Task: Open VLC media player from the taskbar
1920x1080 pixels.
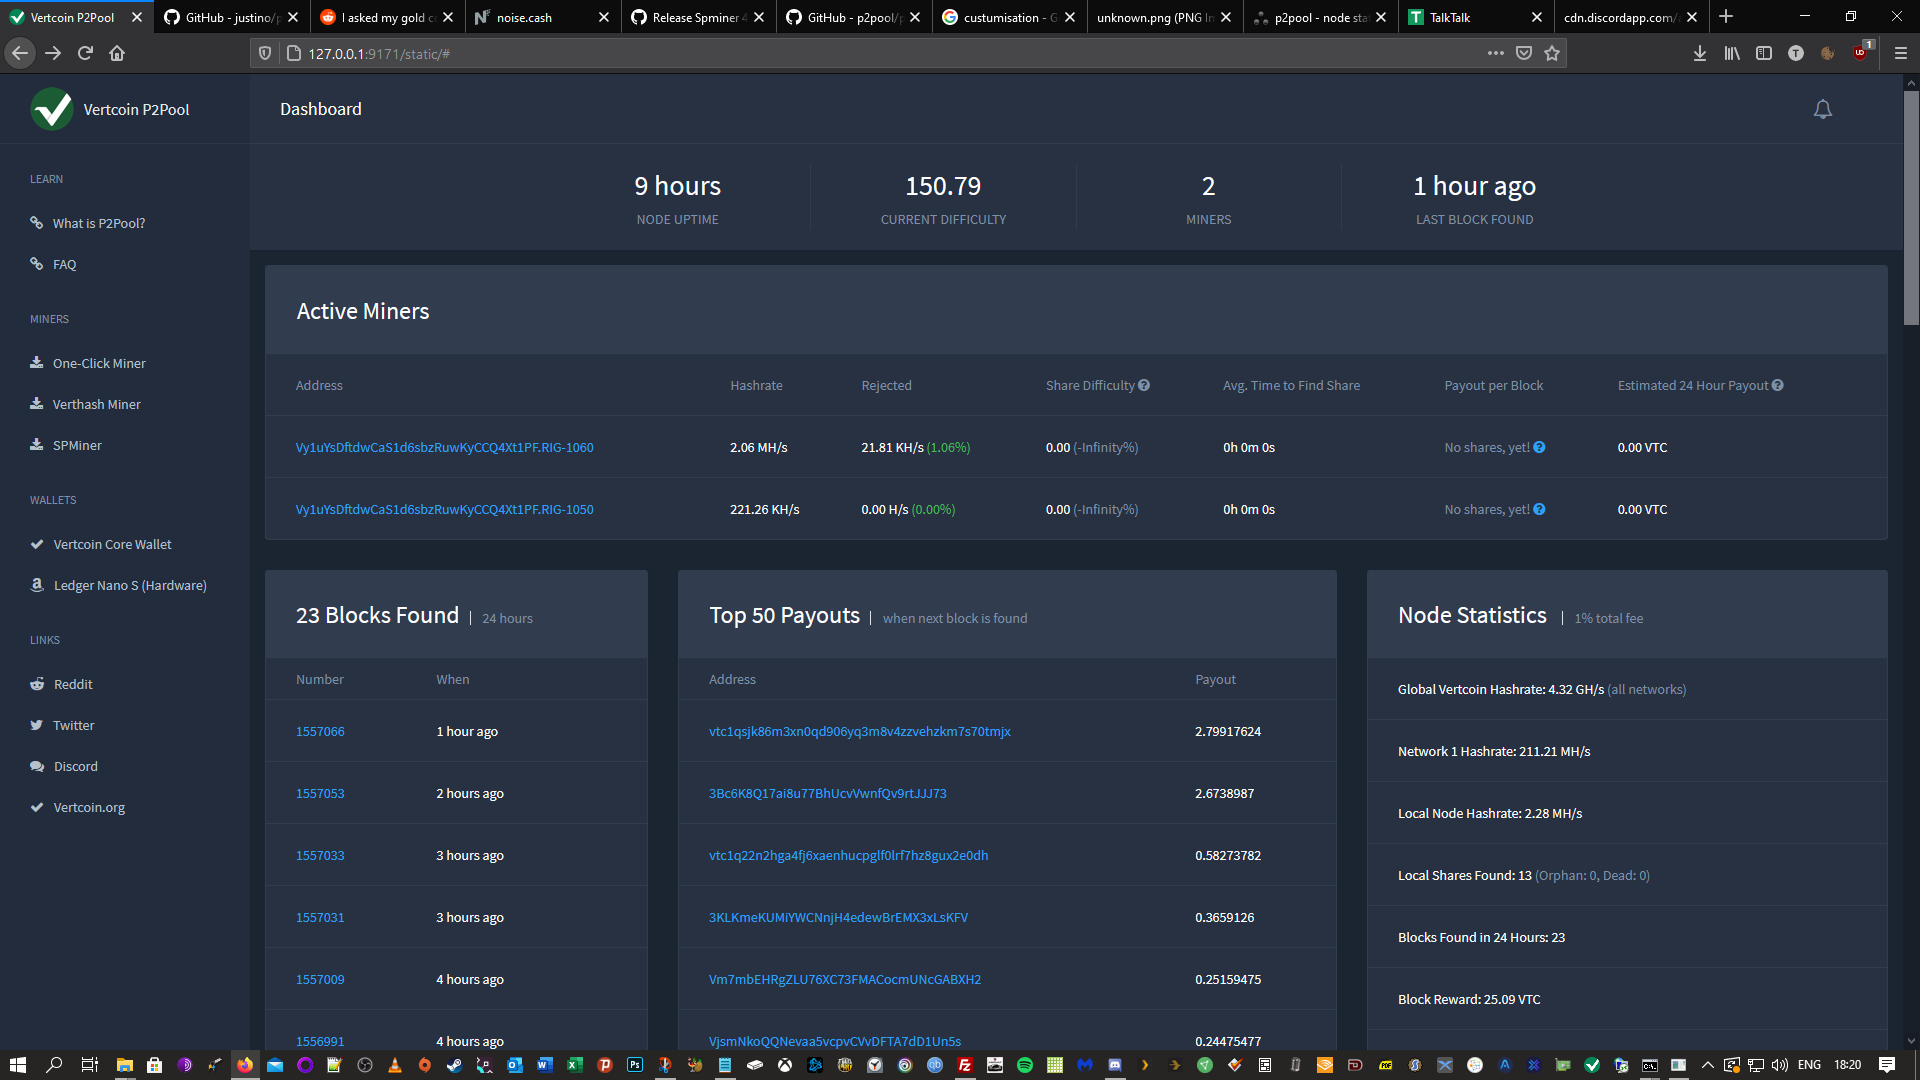Action: [x=395, y=1065]
